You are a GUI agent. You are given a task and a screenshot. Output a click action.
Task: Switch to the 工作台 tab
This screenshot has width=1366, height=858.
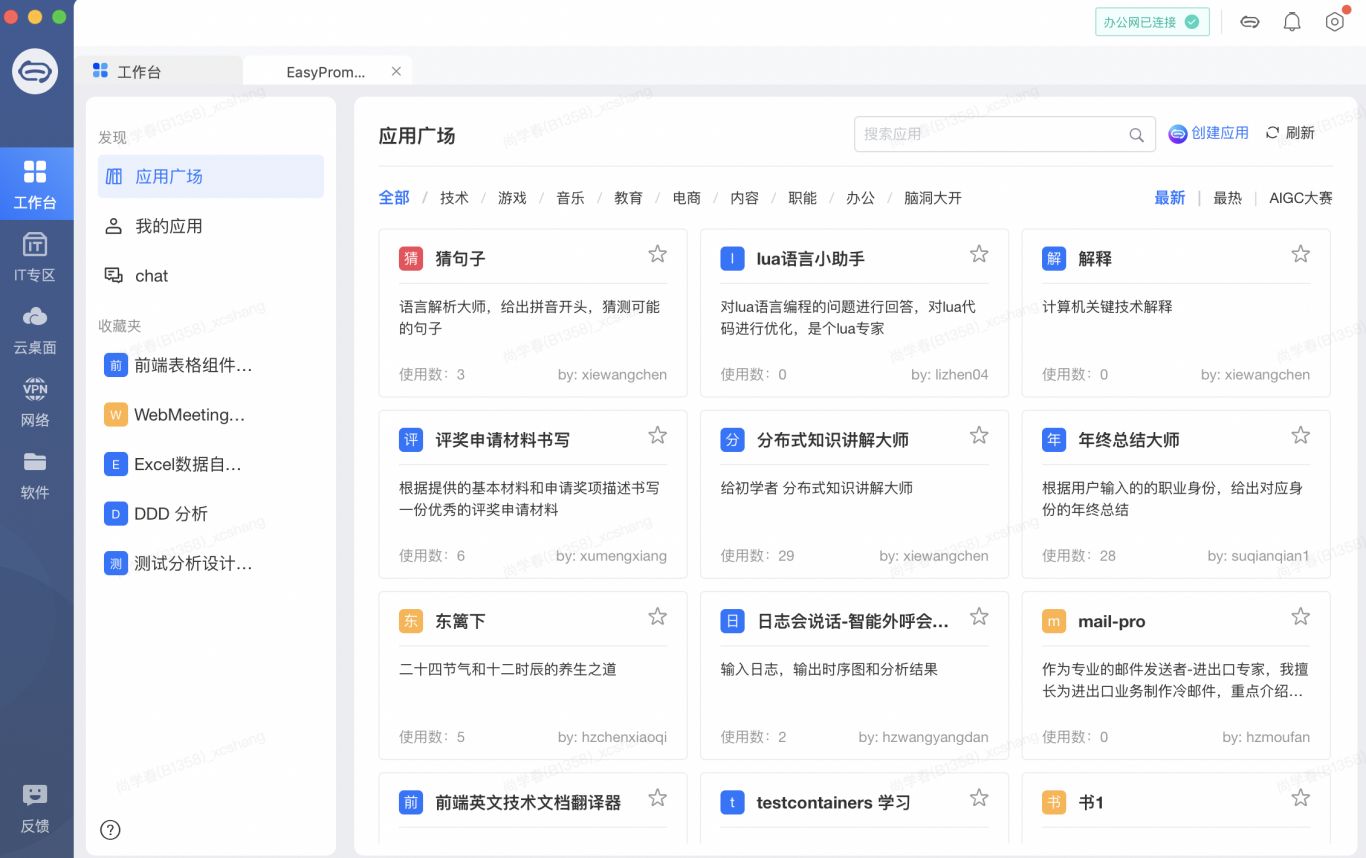(x=160, y=71)
